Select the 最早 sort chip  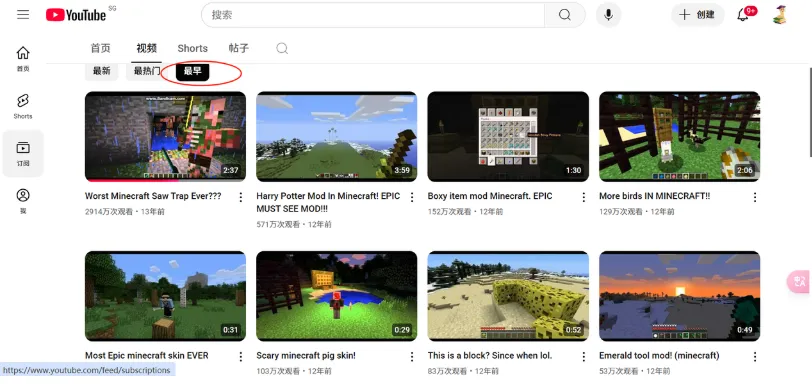(x=192, y=71)
